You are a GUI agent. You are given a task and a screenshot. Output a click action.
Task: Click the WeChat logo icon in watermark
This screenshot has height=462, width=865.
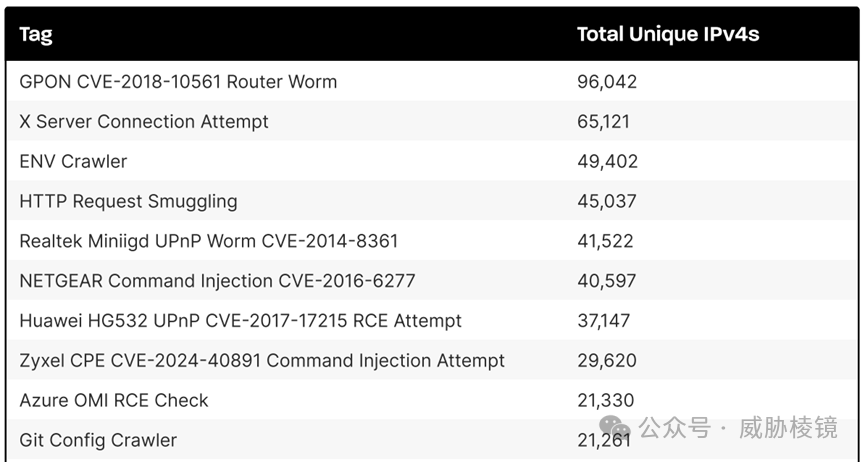click(615, 428)
